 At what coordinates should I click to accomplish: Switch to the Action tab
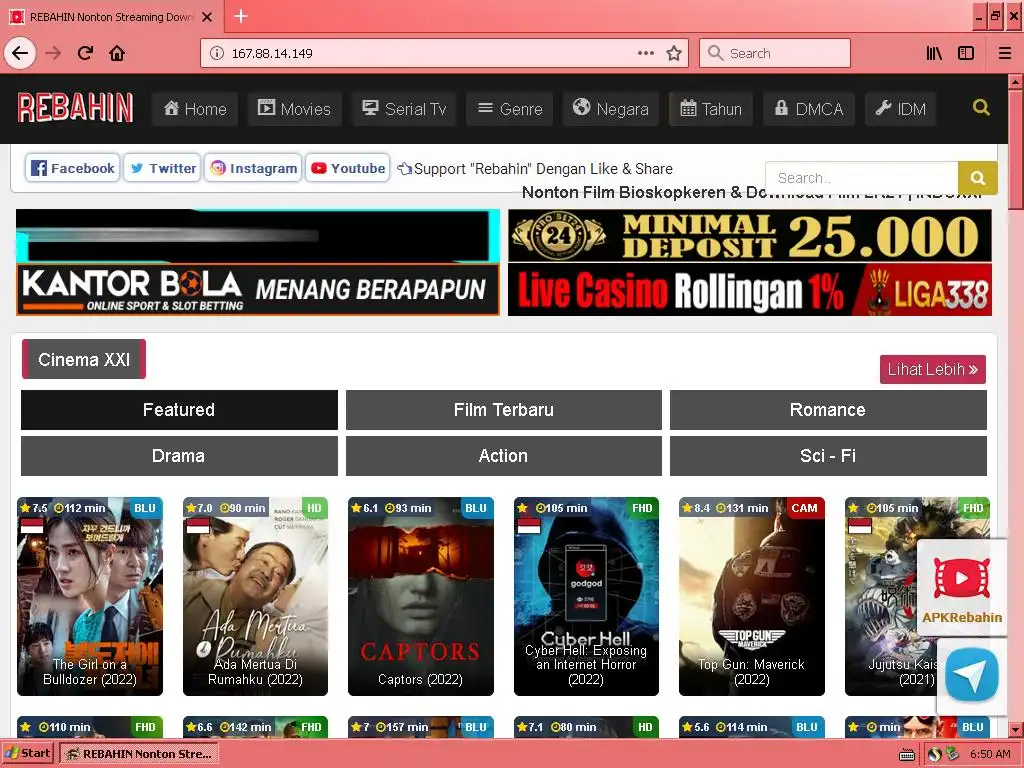tap(504, 456)
